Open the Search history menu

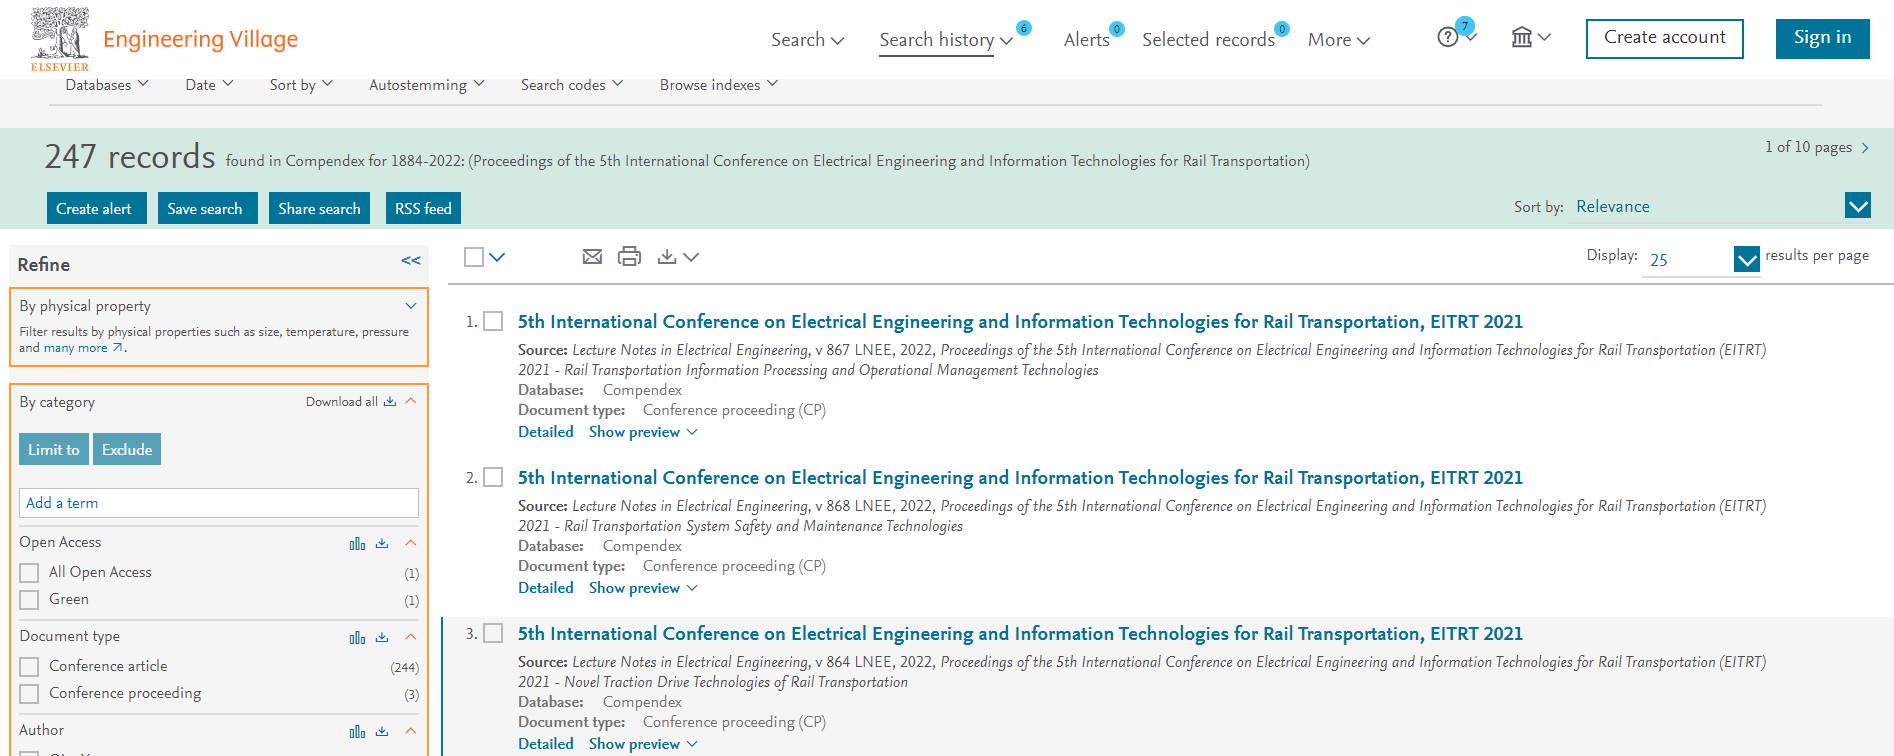click(x=946, y=40)
